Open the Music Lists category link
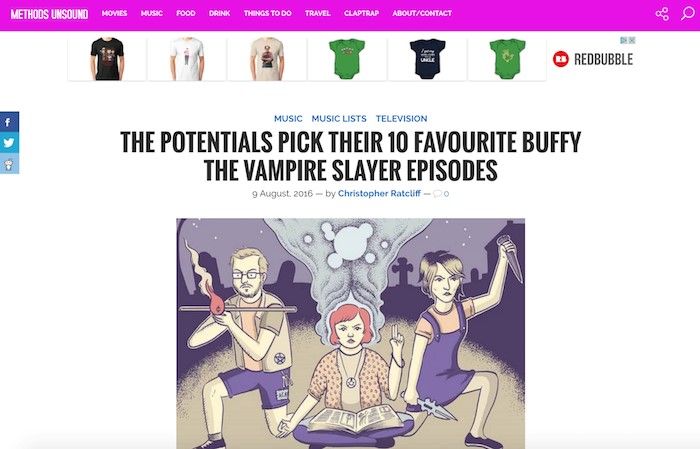The width and height of the screenshot is (700, 449). 339,119
